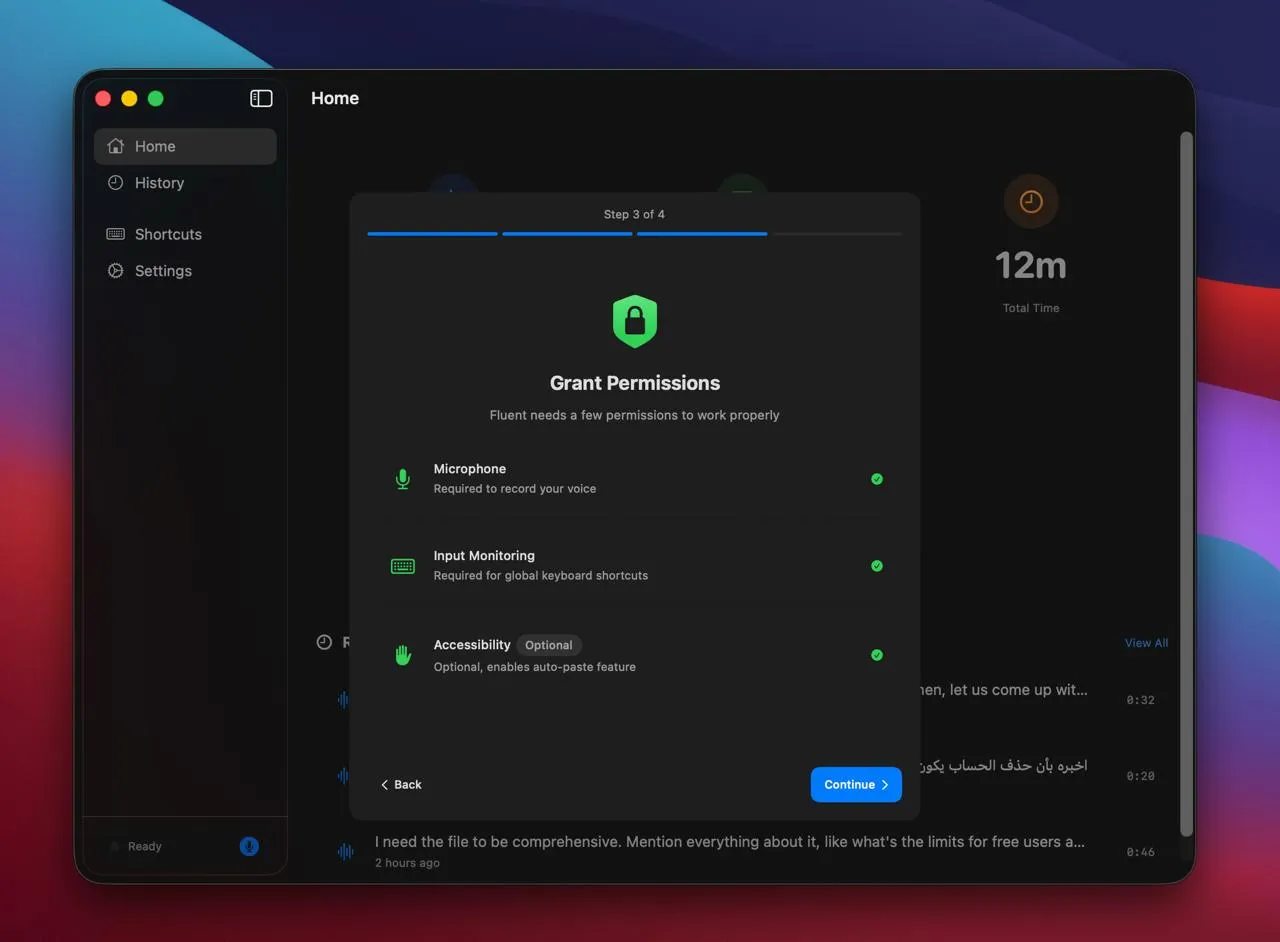Viewport: 1280px width, 942px height.
Task: Click the View All link
Action: [1146, 643]
